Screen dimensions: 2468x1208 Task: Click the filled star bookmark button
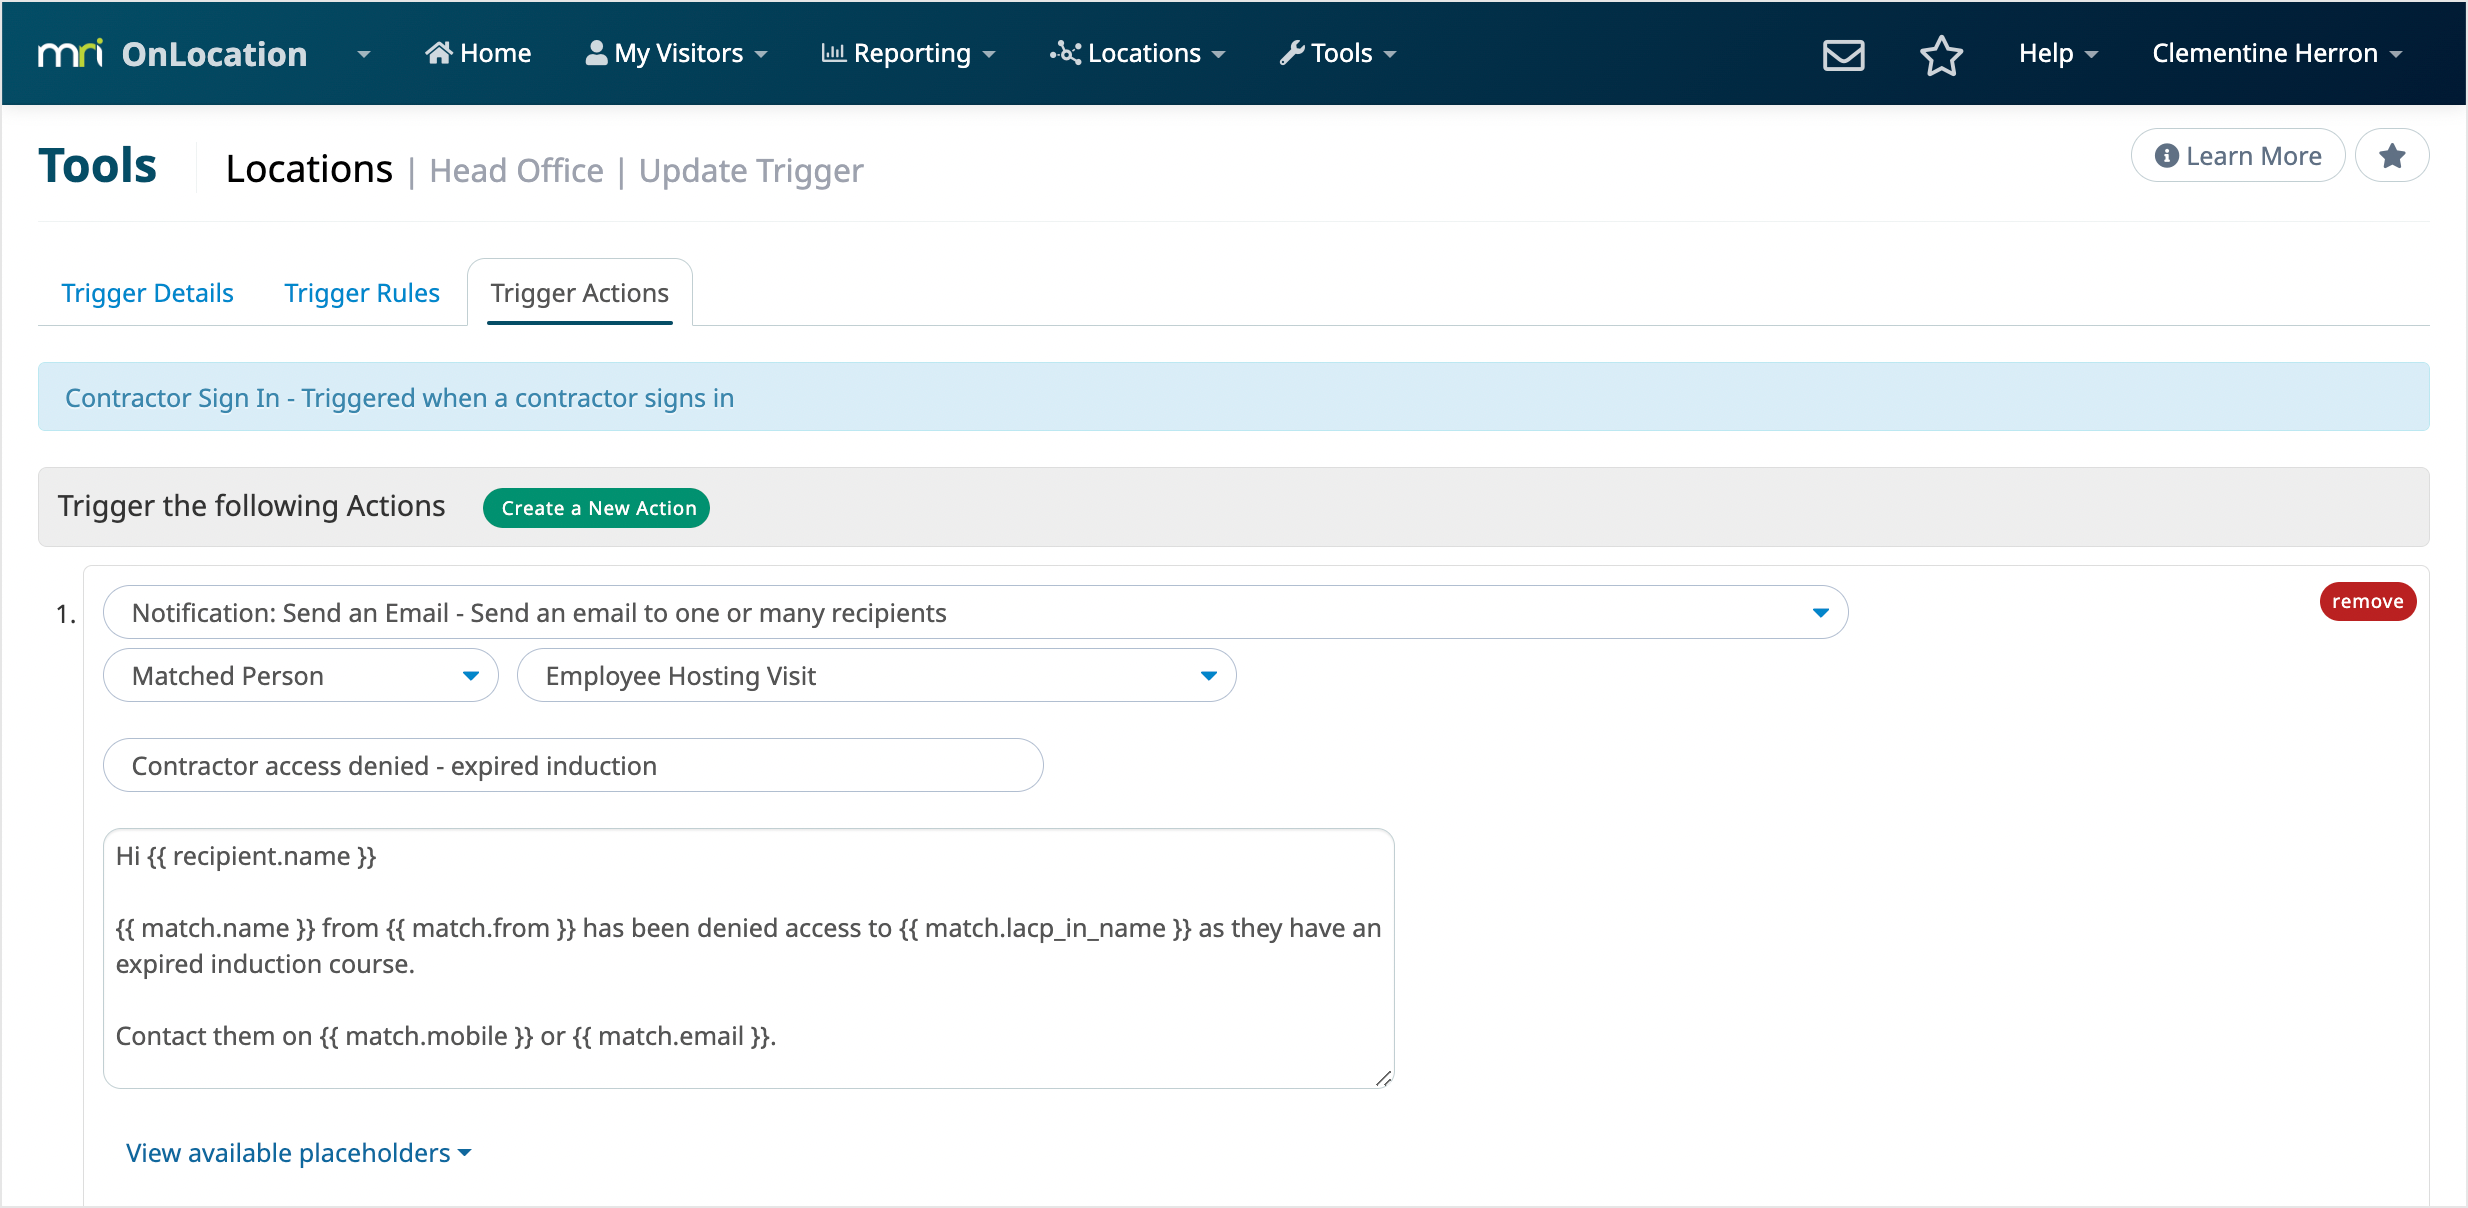(x=2392, y=156)
